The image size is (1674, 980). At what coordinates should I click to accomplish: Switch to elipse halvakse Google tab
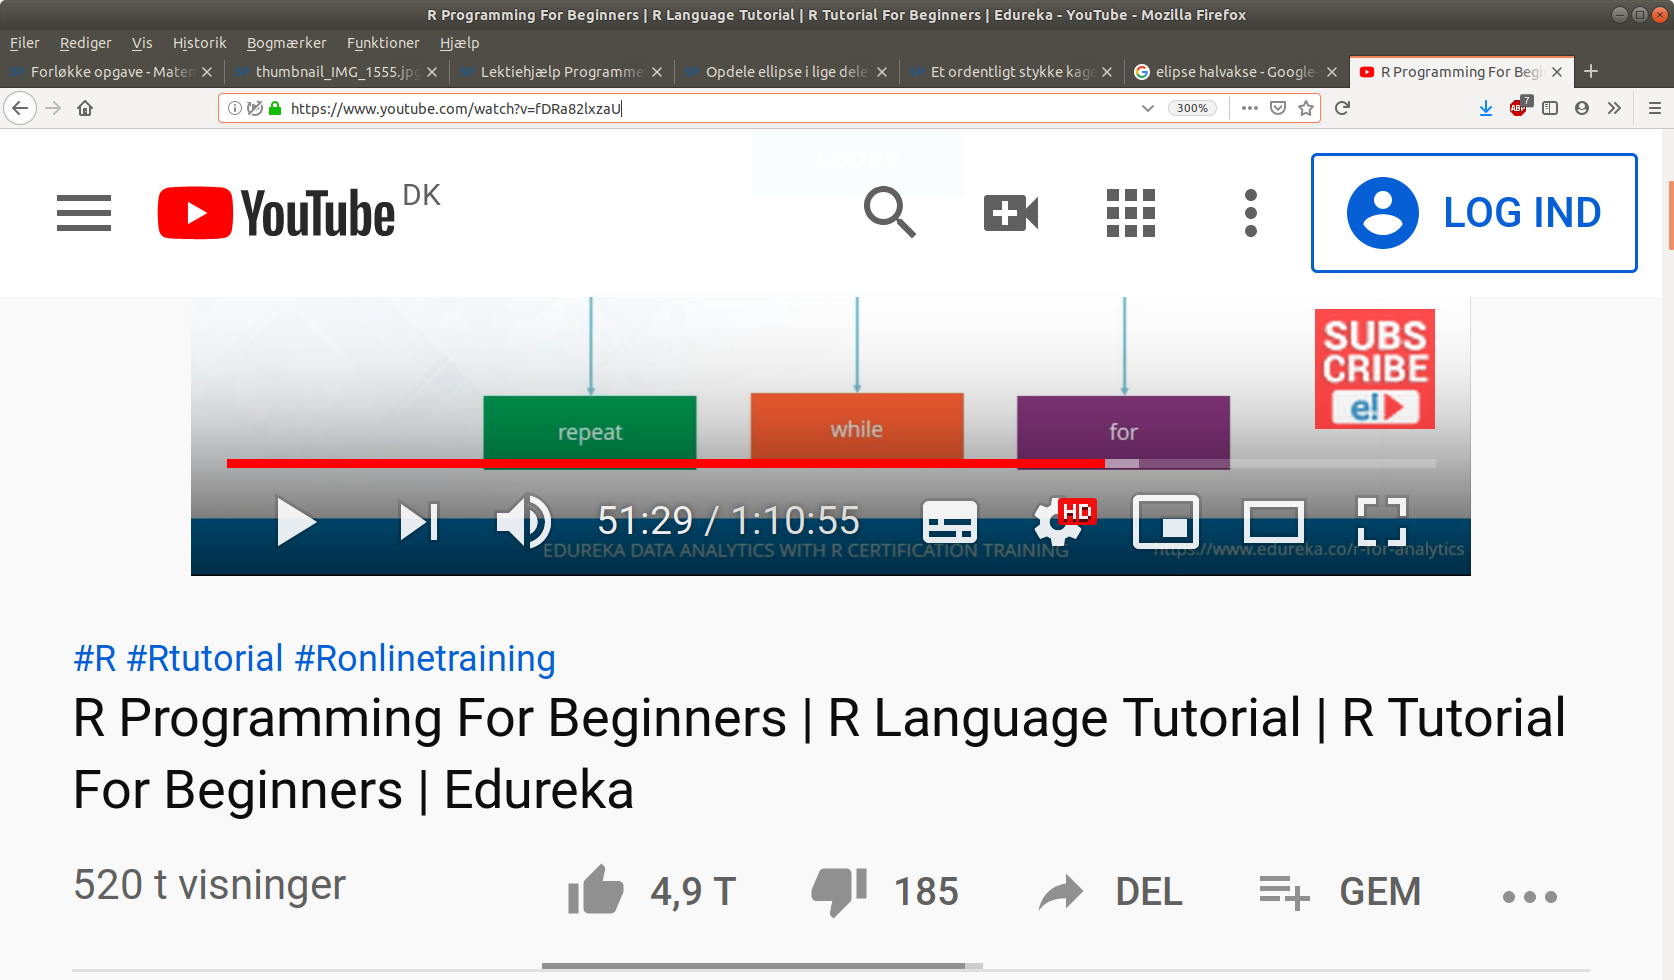pyautogui.click(x=1237, y=72)
